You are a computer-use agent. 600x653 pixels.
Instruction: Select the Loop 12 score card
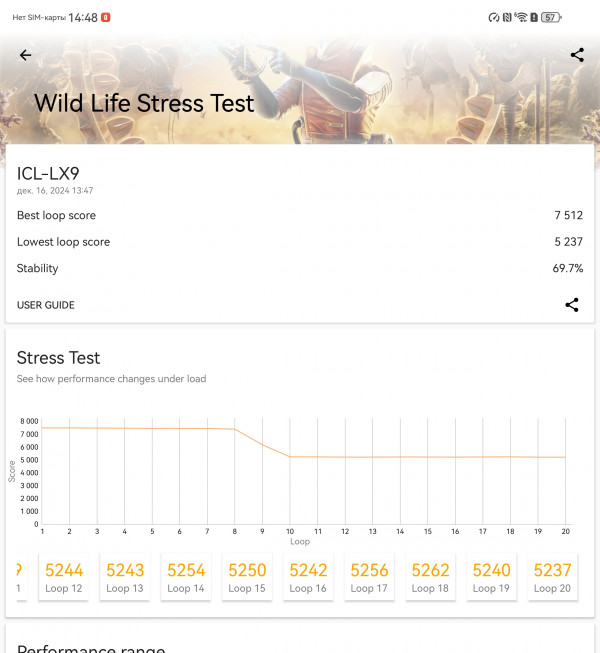[x=64, y=577]
